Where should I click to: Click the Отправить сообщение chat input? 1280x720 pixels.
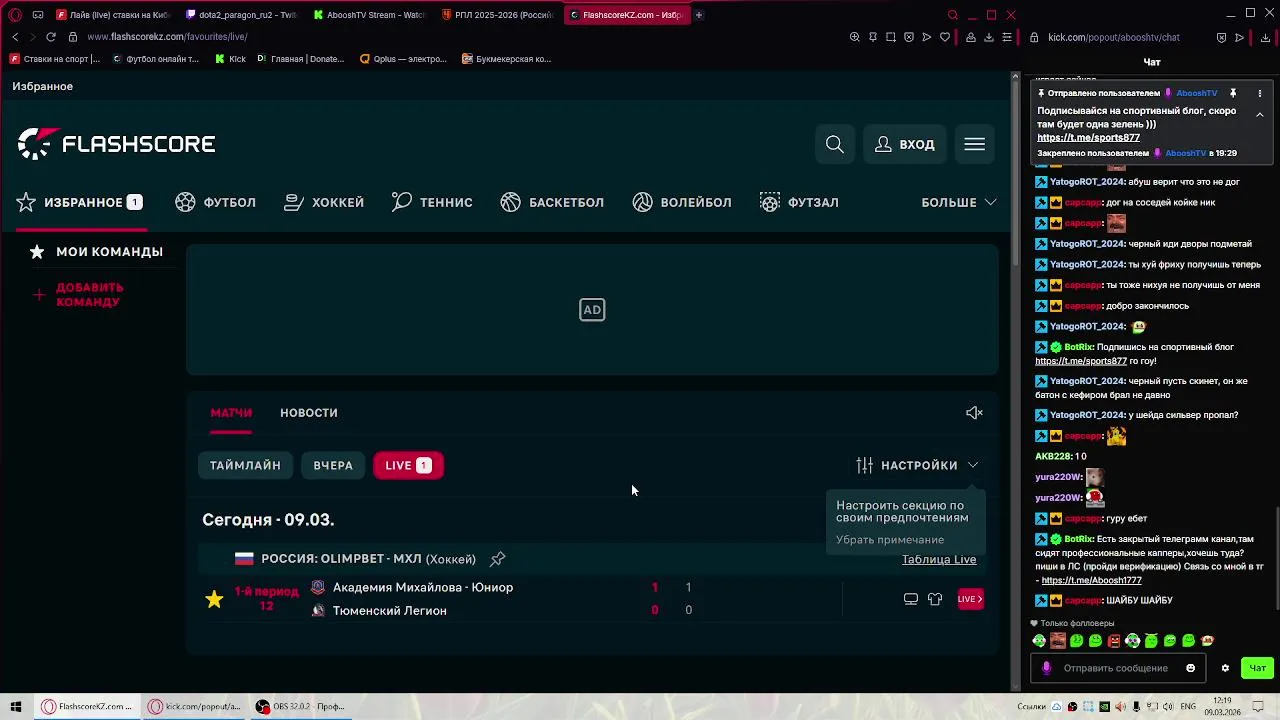(1116, 668)
